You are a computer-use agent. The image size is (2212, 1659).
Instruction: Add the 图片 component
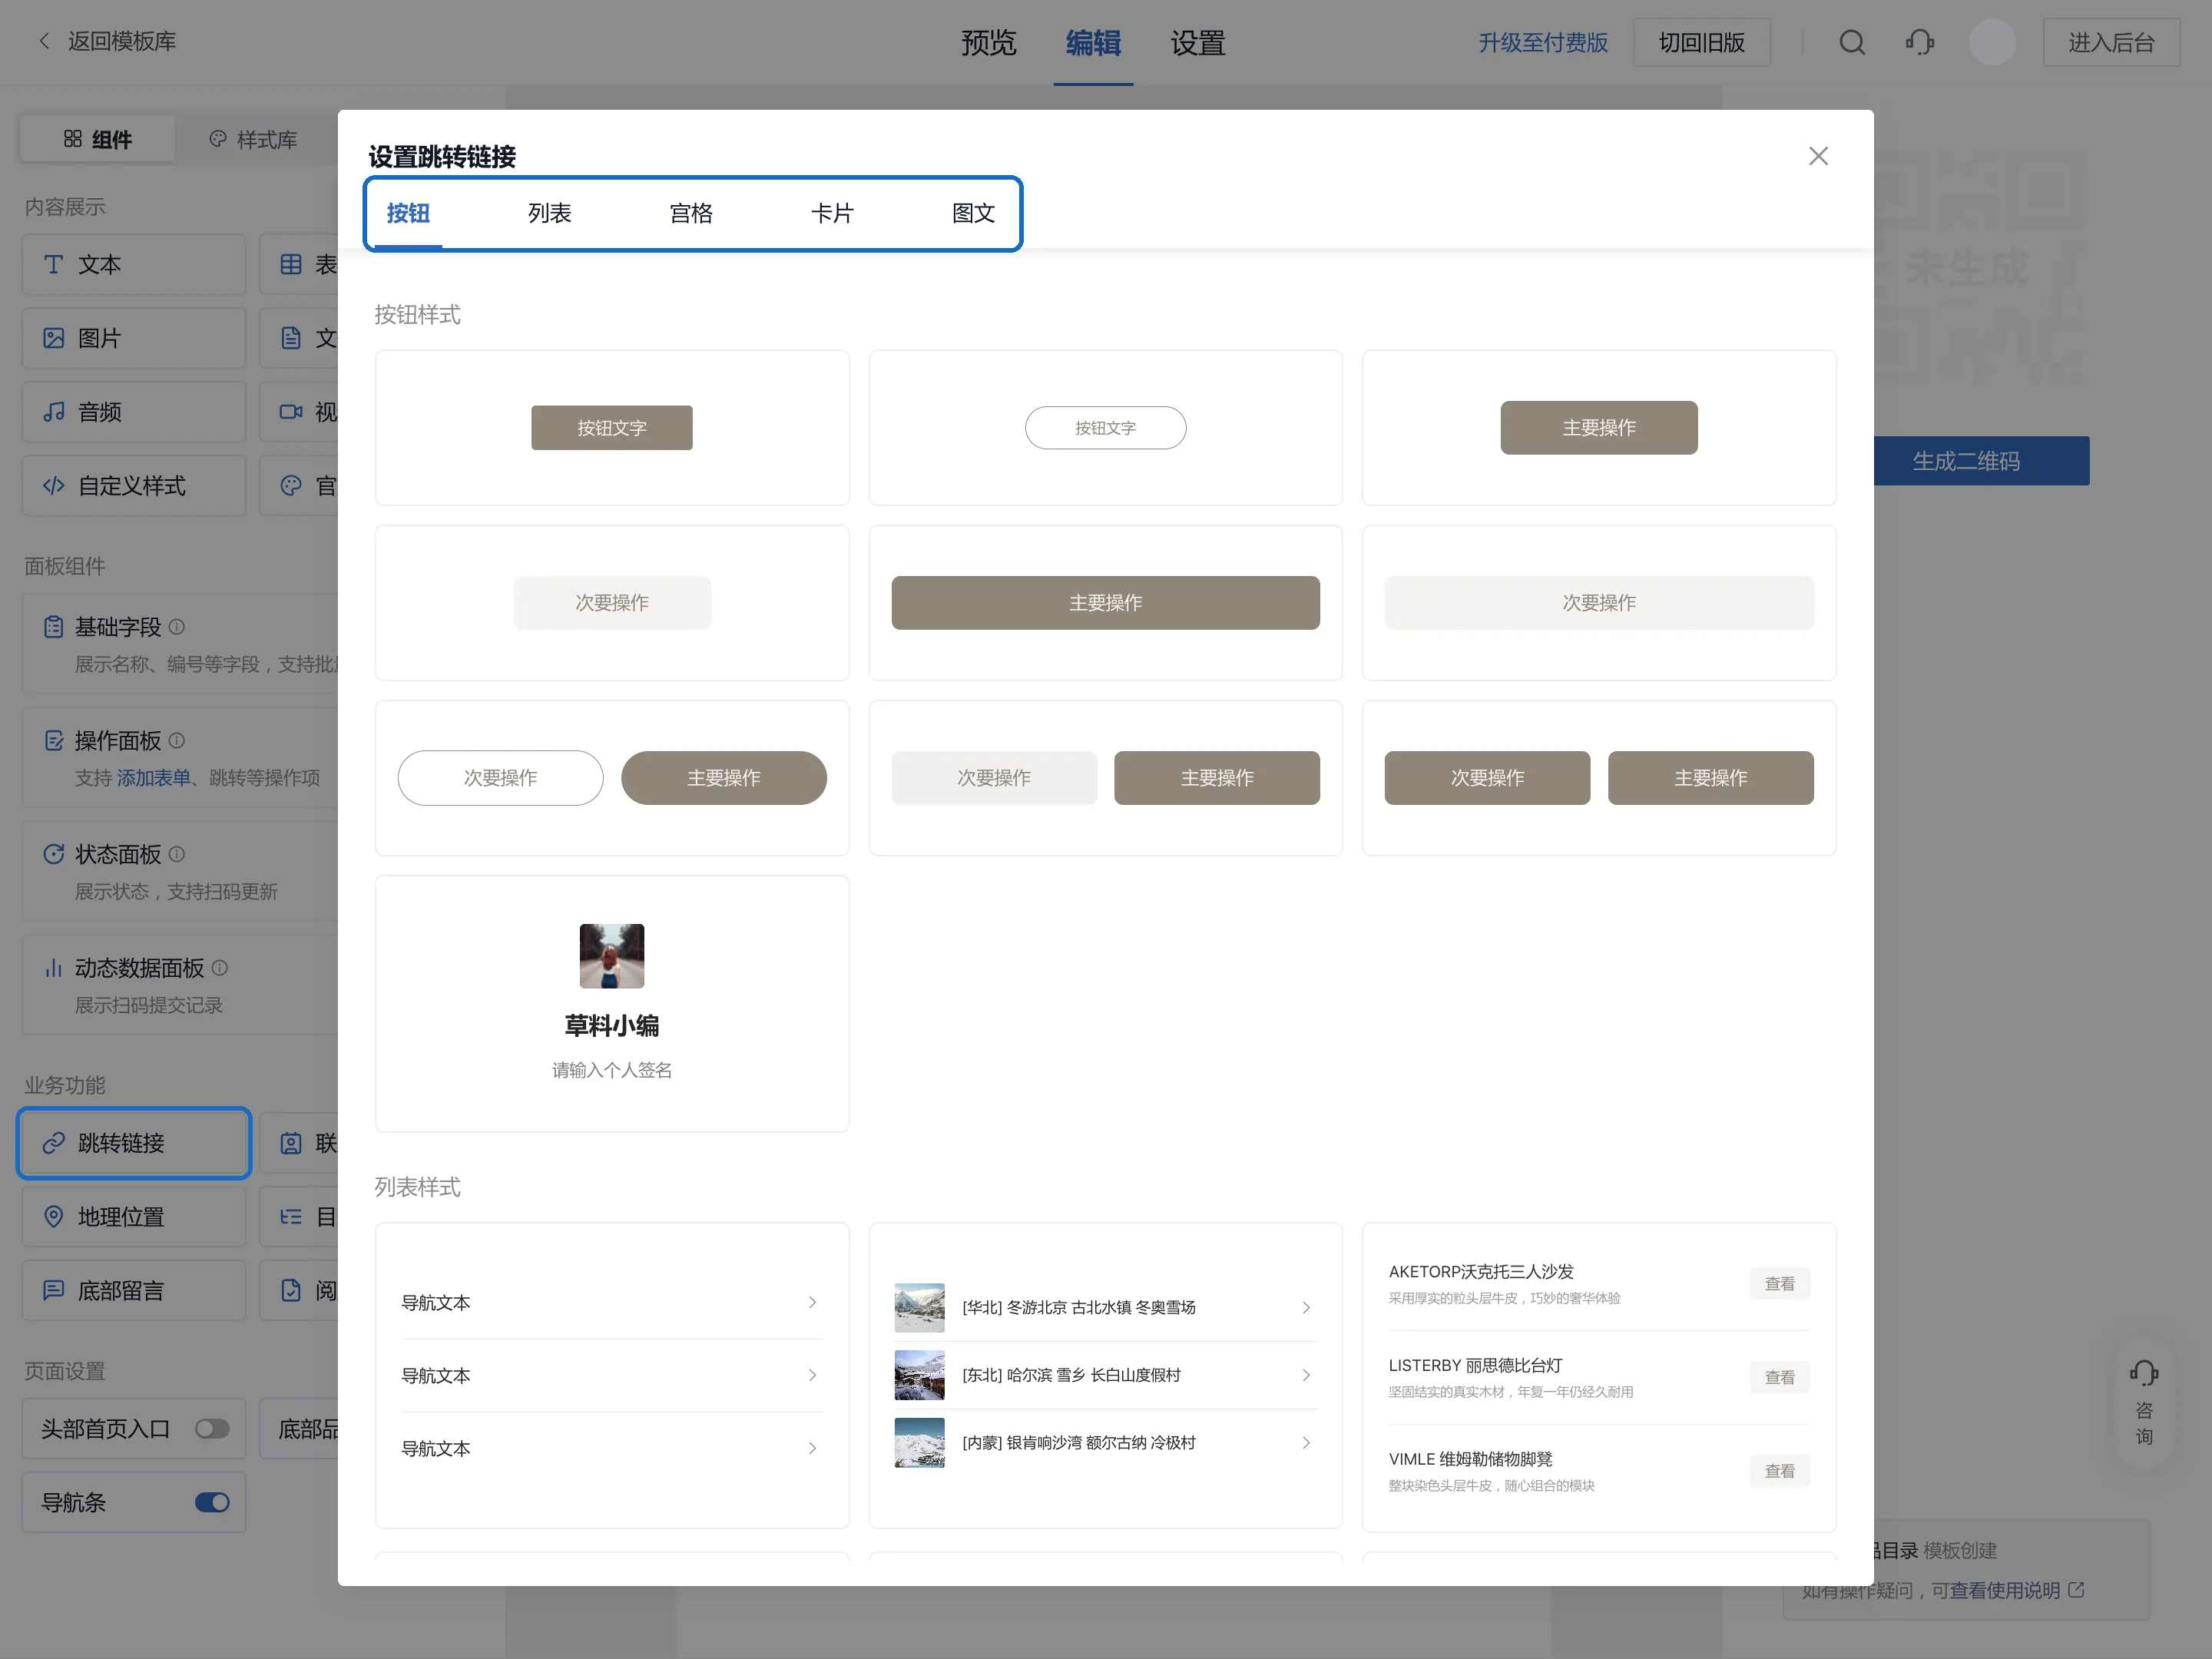[x=134, y=338]
